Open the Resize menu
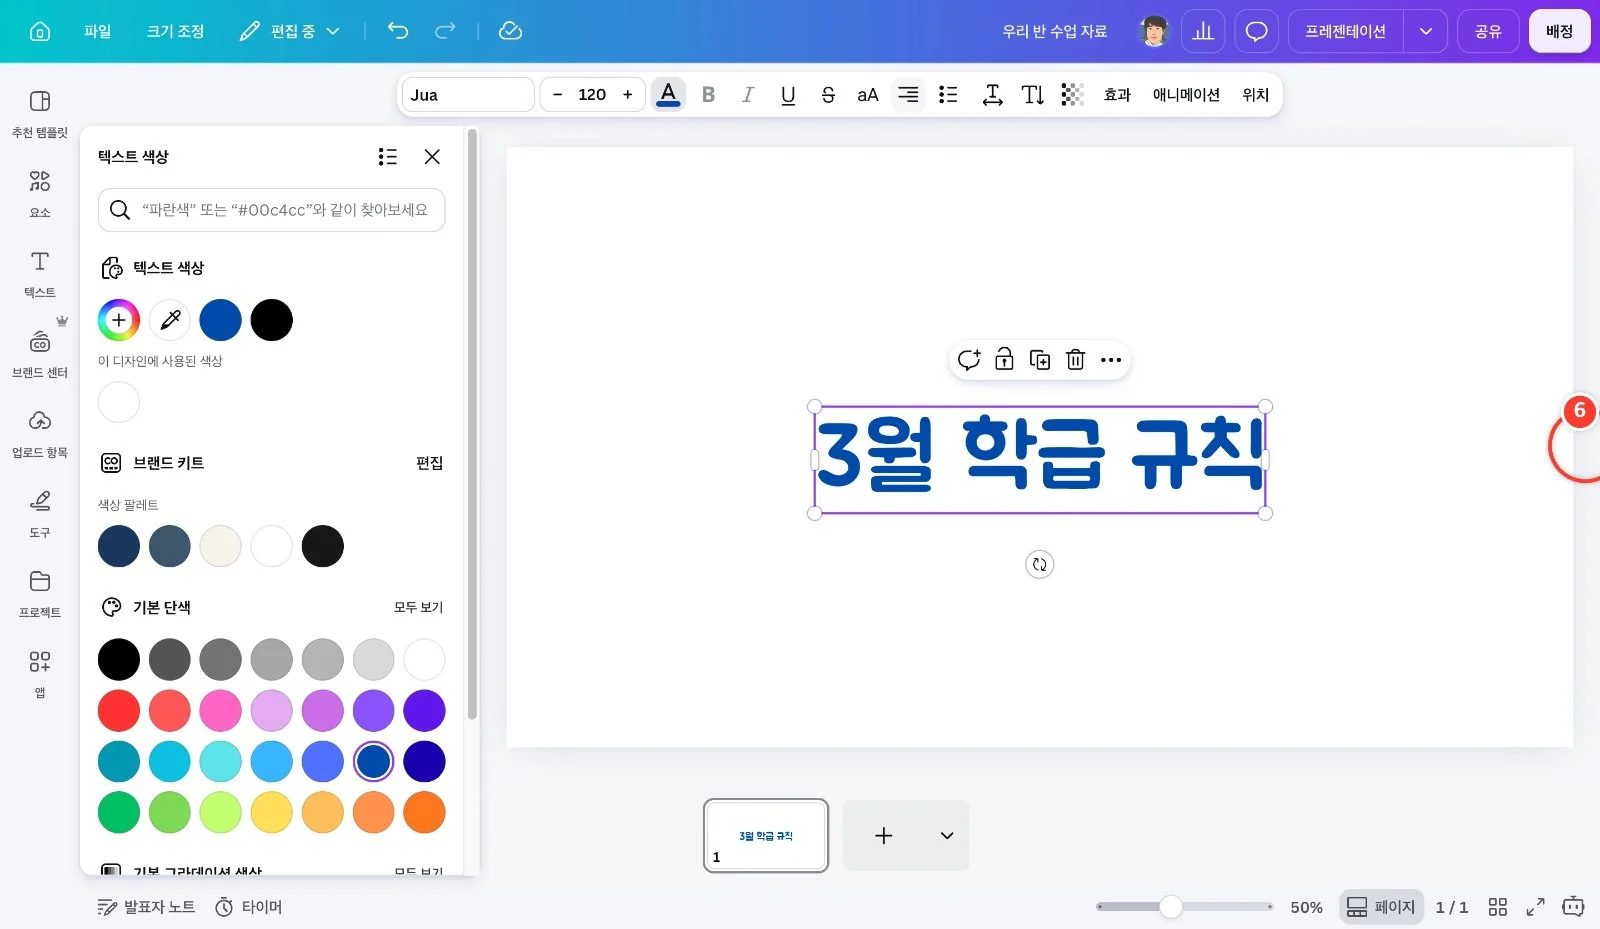Screen dimensions: 1600x929 (x=175, y=31)
